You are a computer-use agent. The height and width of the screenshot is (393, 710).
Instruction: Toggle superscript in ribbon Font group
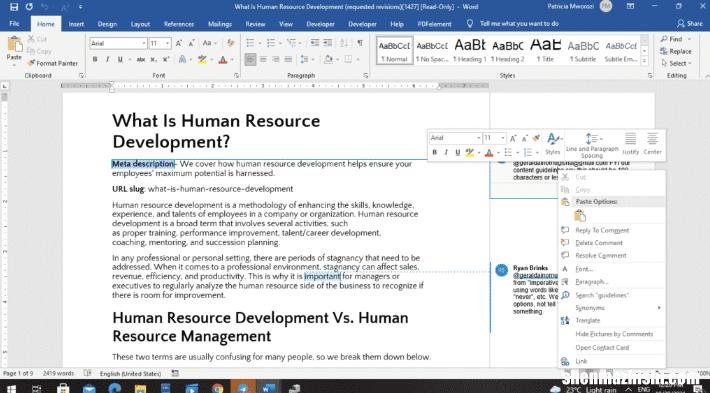point(166,59)
